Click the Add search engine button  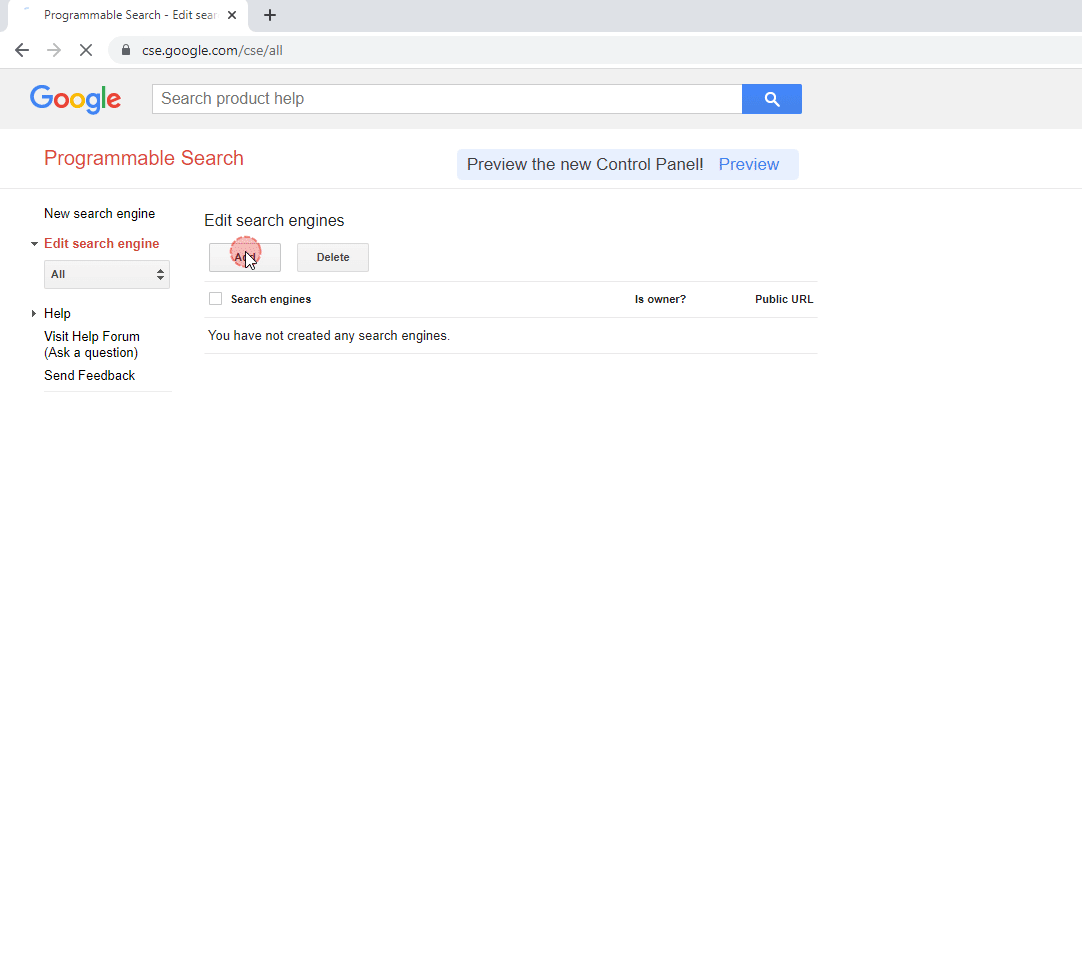pyautogui.click(x=245, y=257)
